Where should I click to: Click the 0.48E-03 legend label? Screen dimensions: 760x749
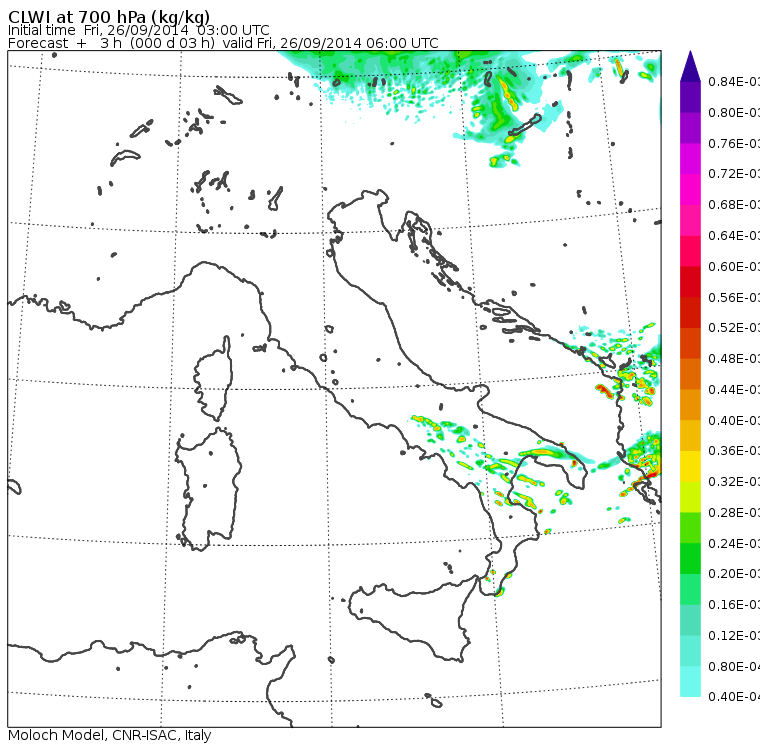point(734,359)
